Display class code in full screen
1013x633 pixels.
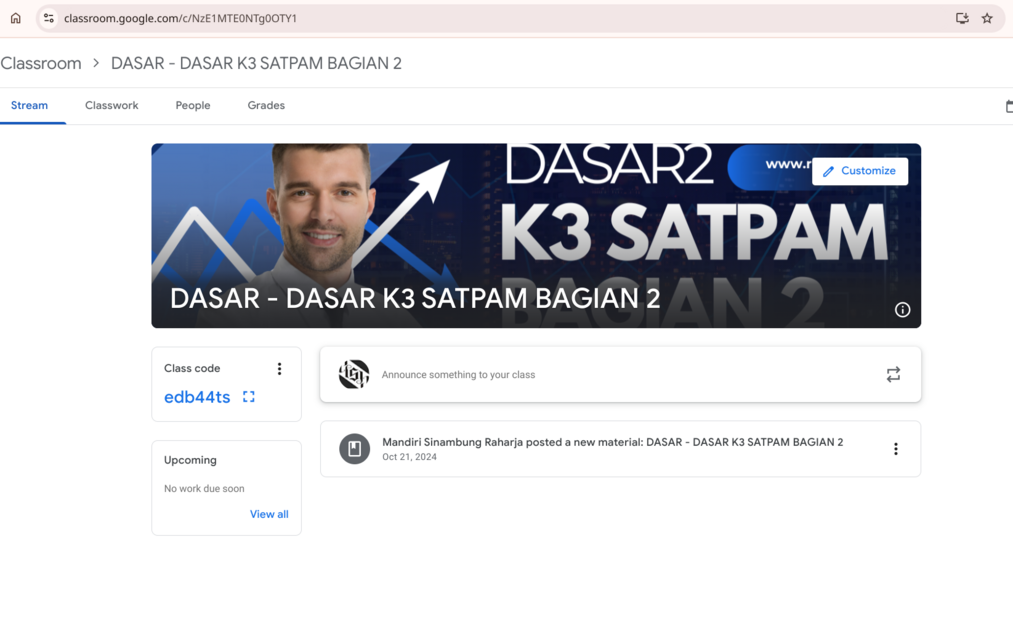point(249,397)
